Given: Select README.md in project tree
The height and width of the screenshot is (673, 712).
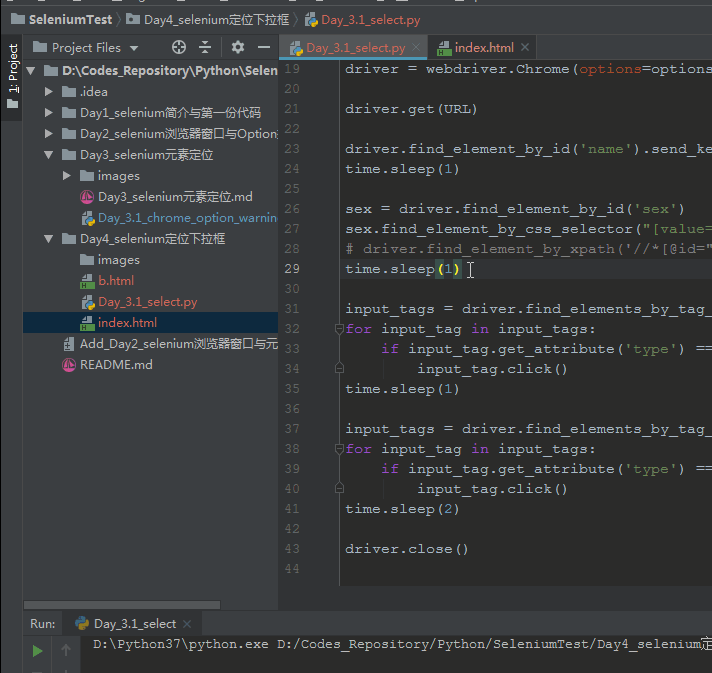Looking at the screenshot, I should click(x=116, y=365).
